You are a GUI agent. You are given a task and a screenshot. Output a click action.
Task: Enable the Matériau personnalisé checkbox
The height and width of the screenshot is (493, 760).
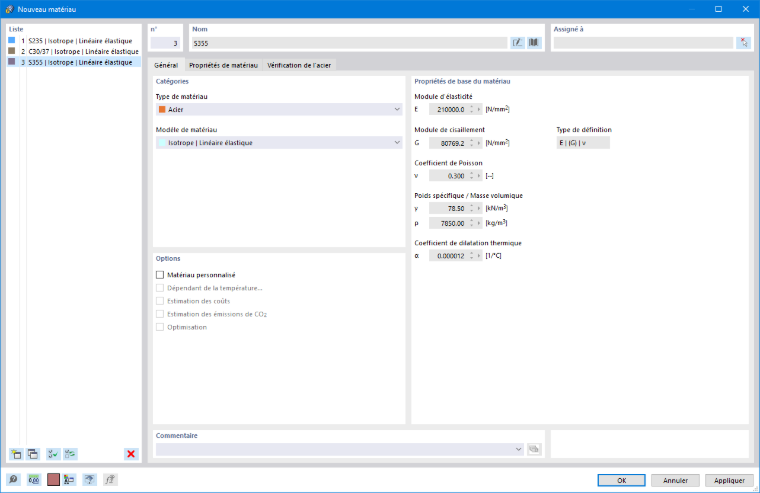160,275
